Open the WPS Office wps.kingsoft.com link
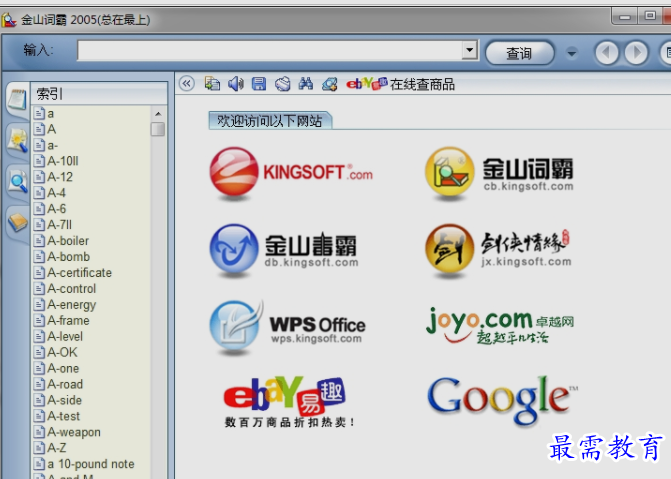 click(288, 326)
